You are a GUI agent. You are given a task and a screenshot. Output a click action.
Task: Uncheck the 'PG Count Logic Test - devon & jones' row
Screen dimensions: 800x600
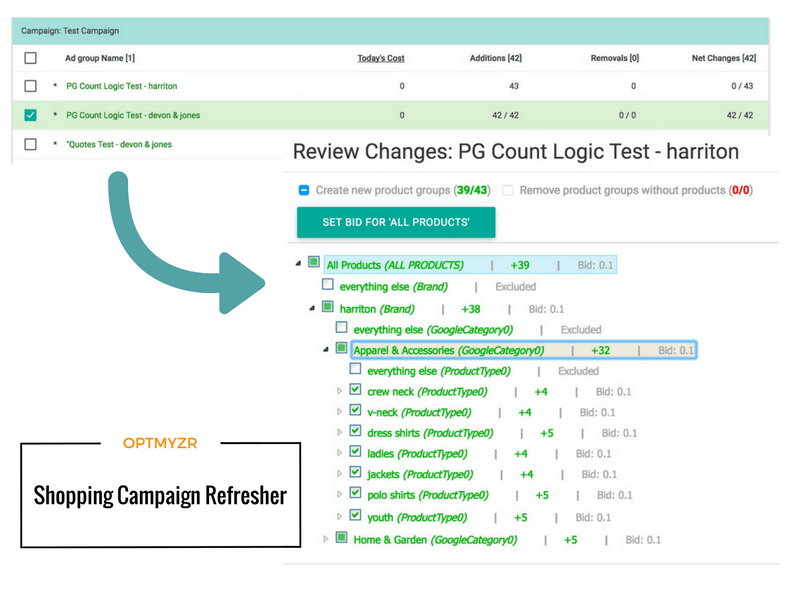tap(30, 115)
